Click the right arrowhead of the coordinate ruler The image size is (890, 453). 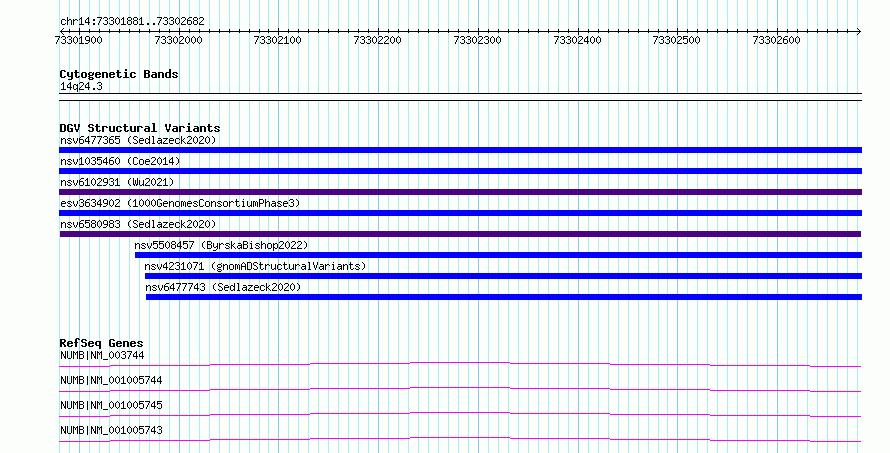[859, 32]
